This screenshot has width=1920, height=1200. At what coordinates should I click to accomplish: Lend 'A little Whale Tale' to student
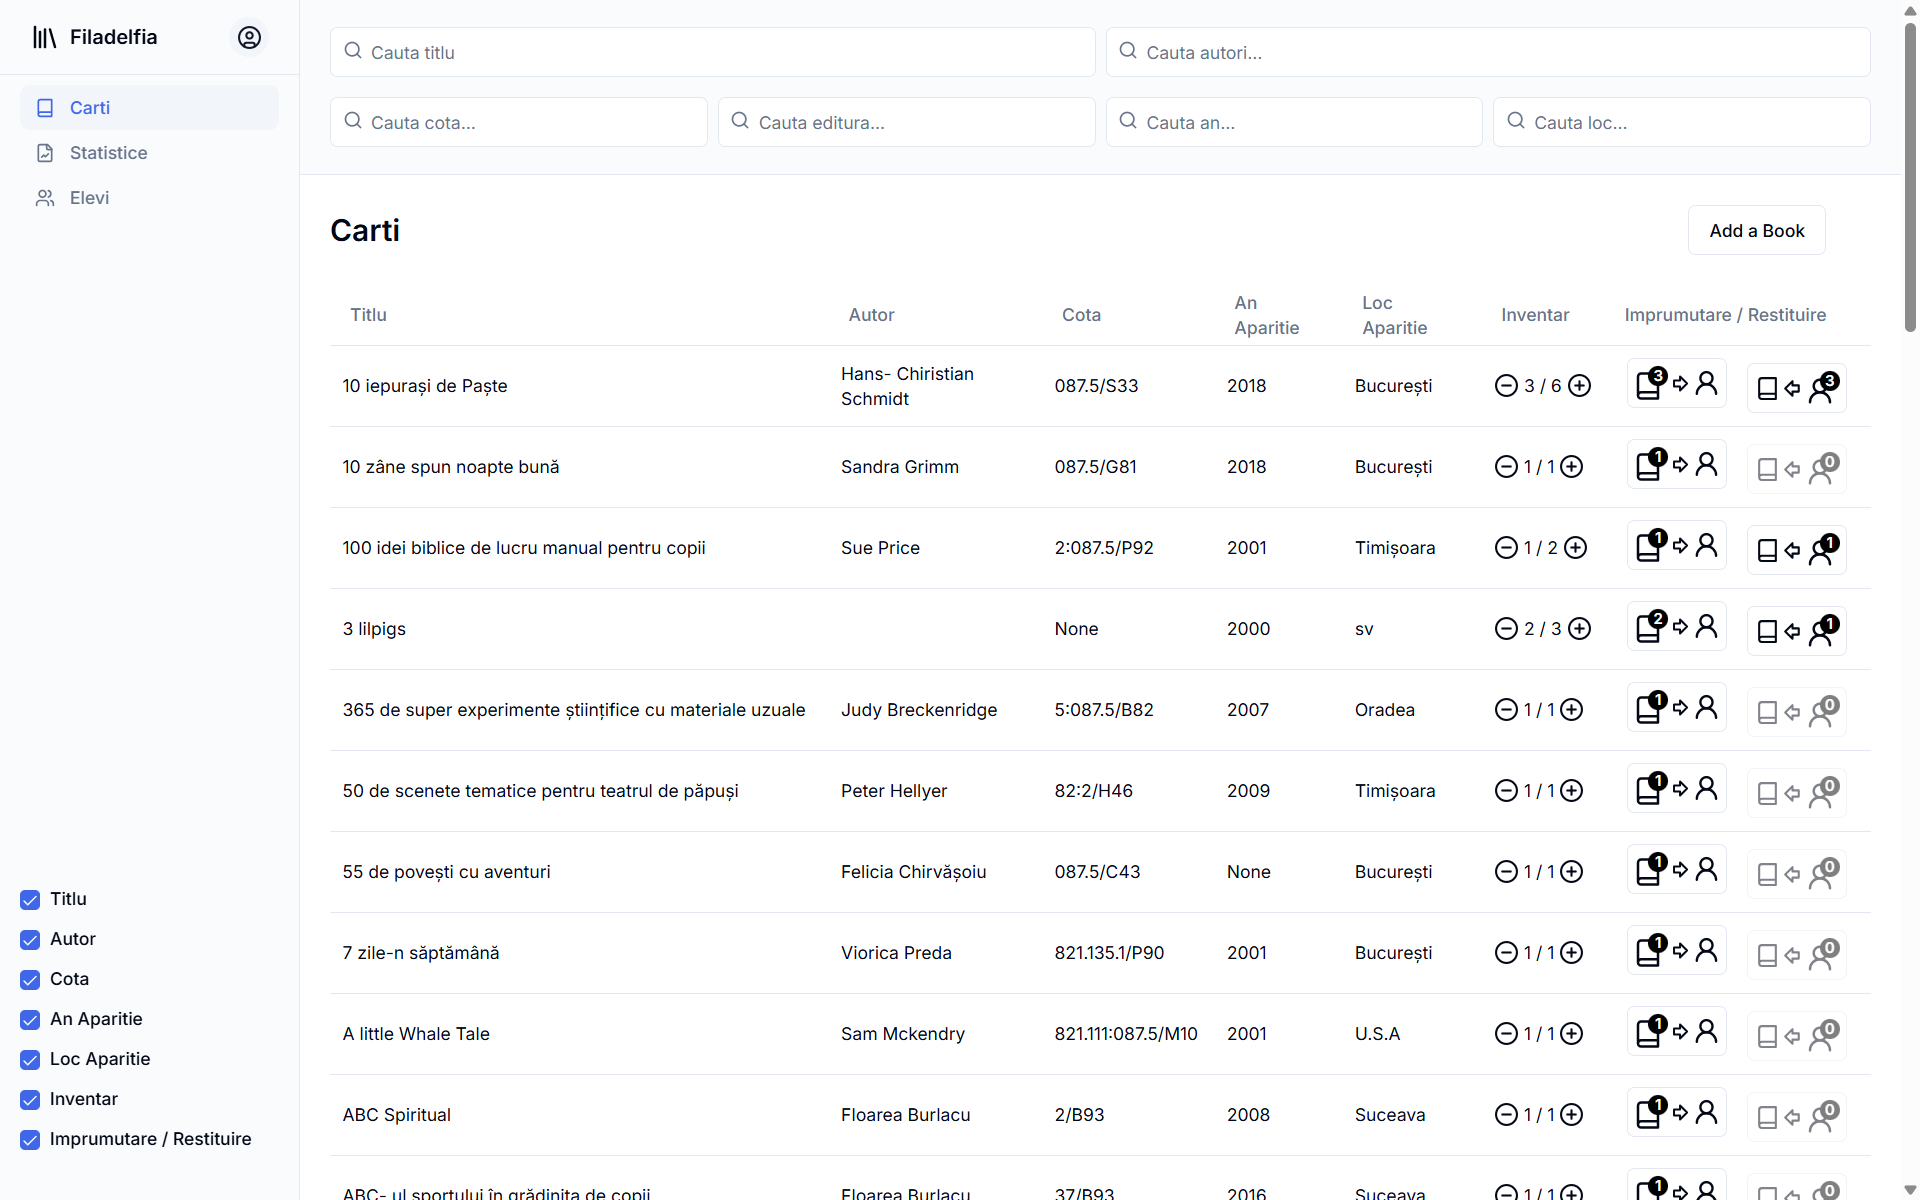point(1676,1033)
